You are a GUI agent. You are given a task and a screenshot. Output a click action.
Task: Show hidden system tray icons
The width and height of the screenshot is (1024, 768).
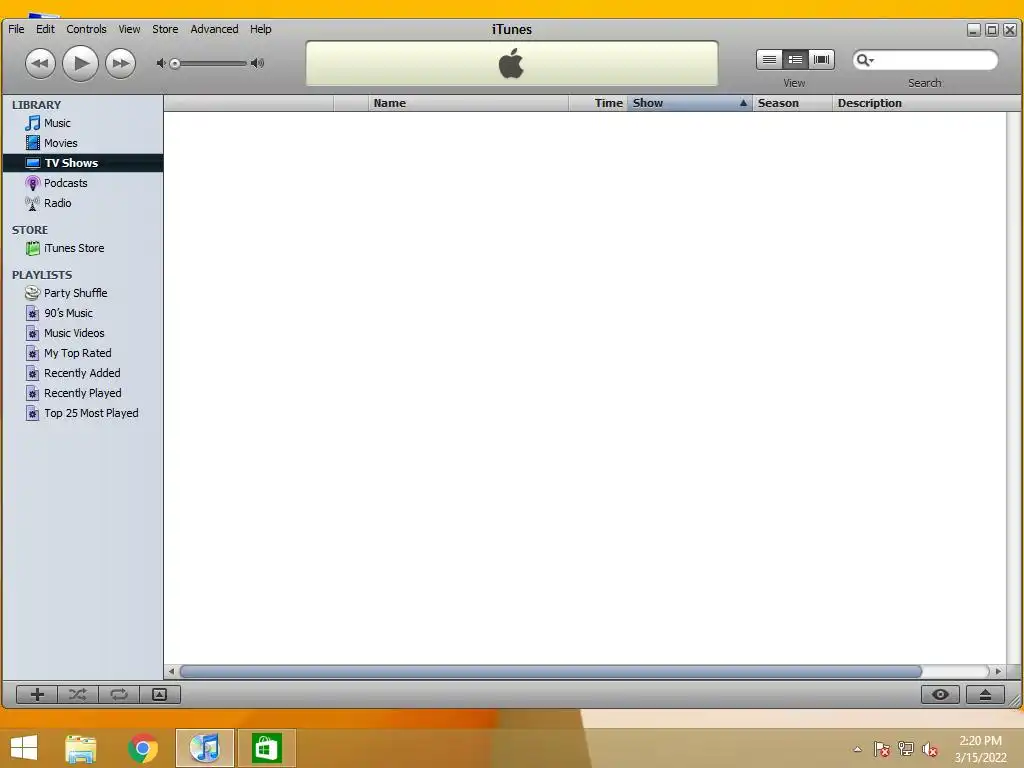(857, 749)
